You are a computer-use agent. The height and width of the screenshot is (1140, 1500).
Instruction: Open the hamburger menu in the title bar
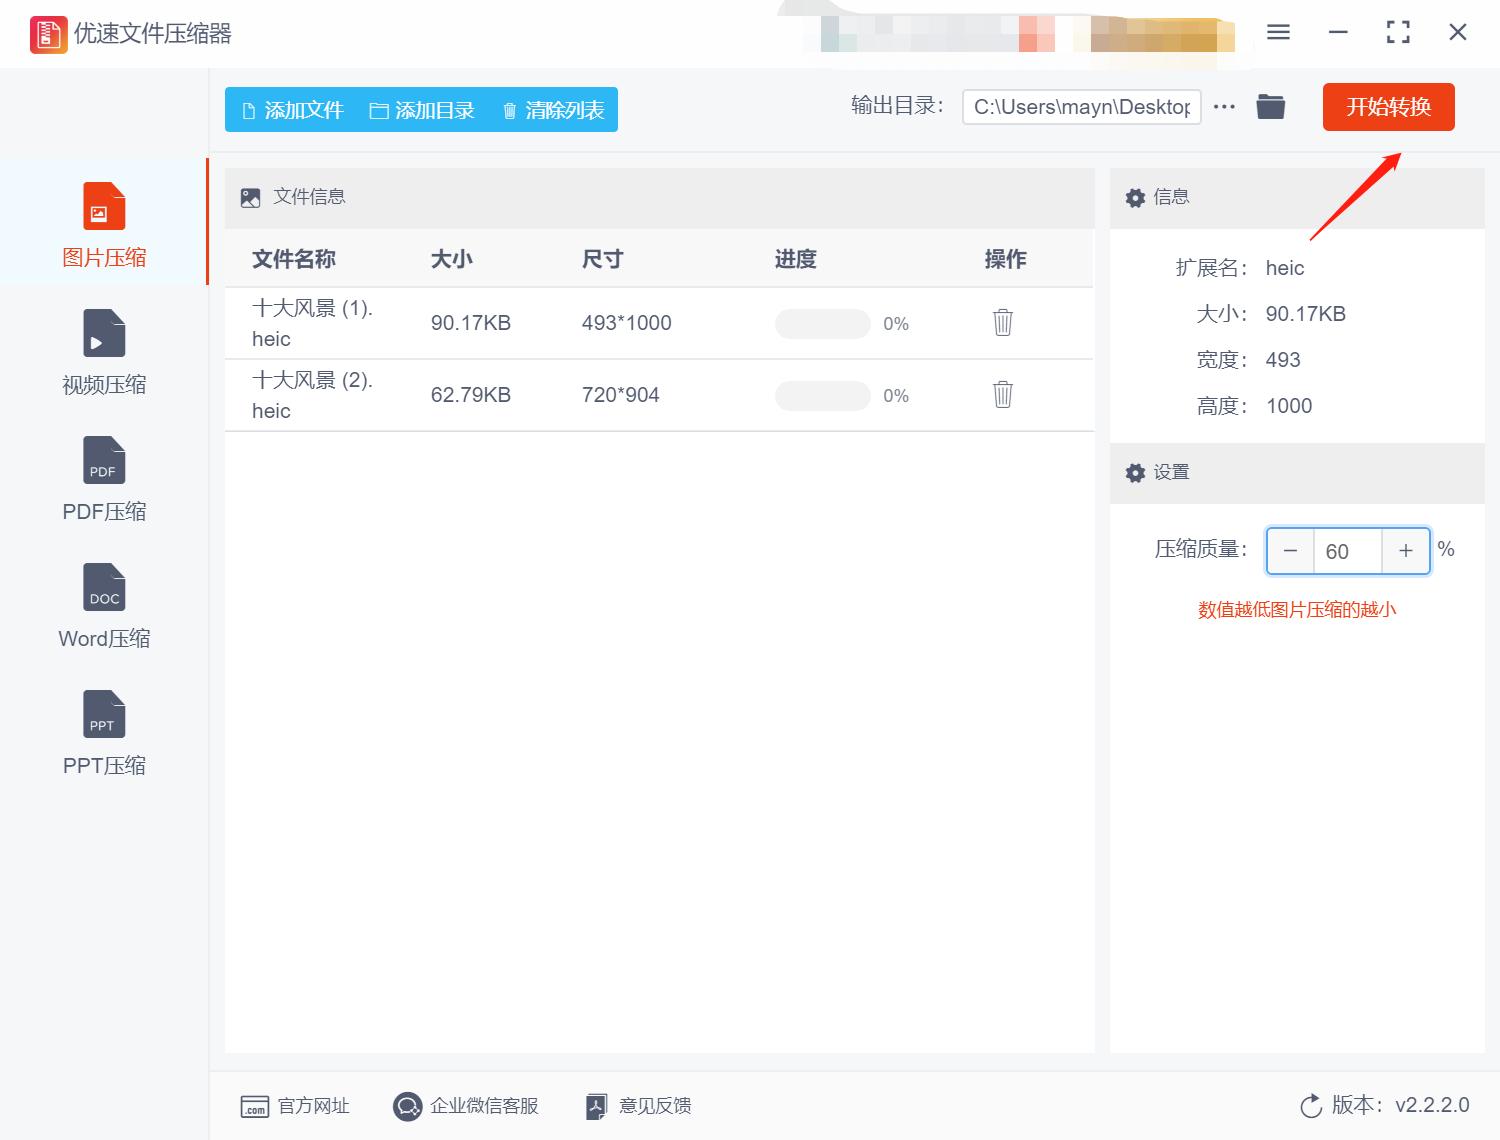pyautogui.click(x=1277, y=32)
